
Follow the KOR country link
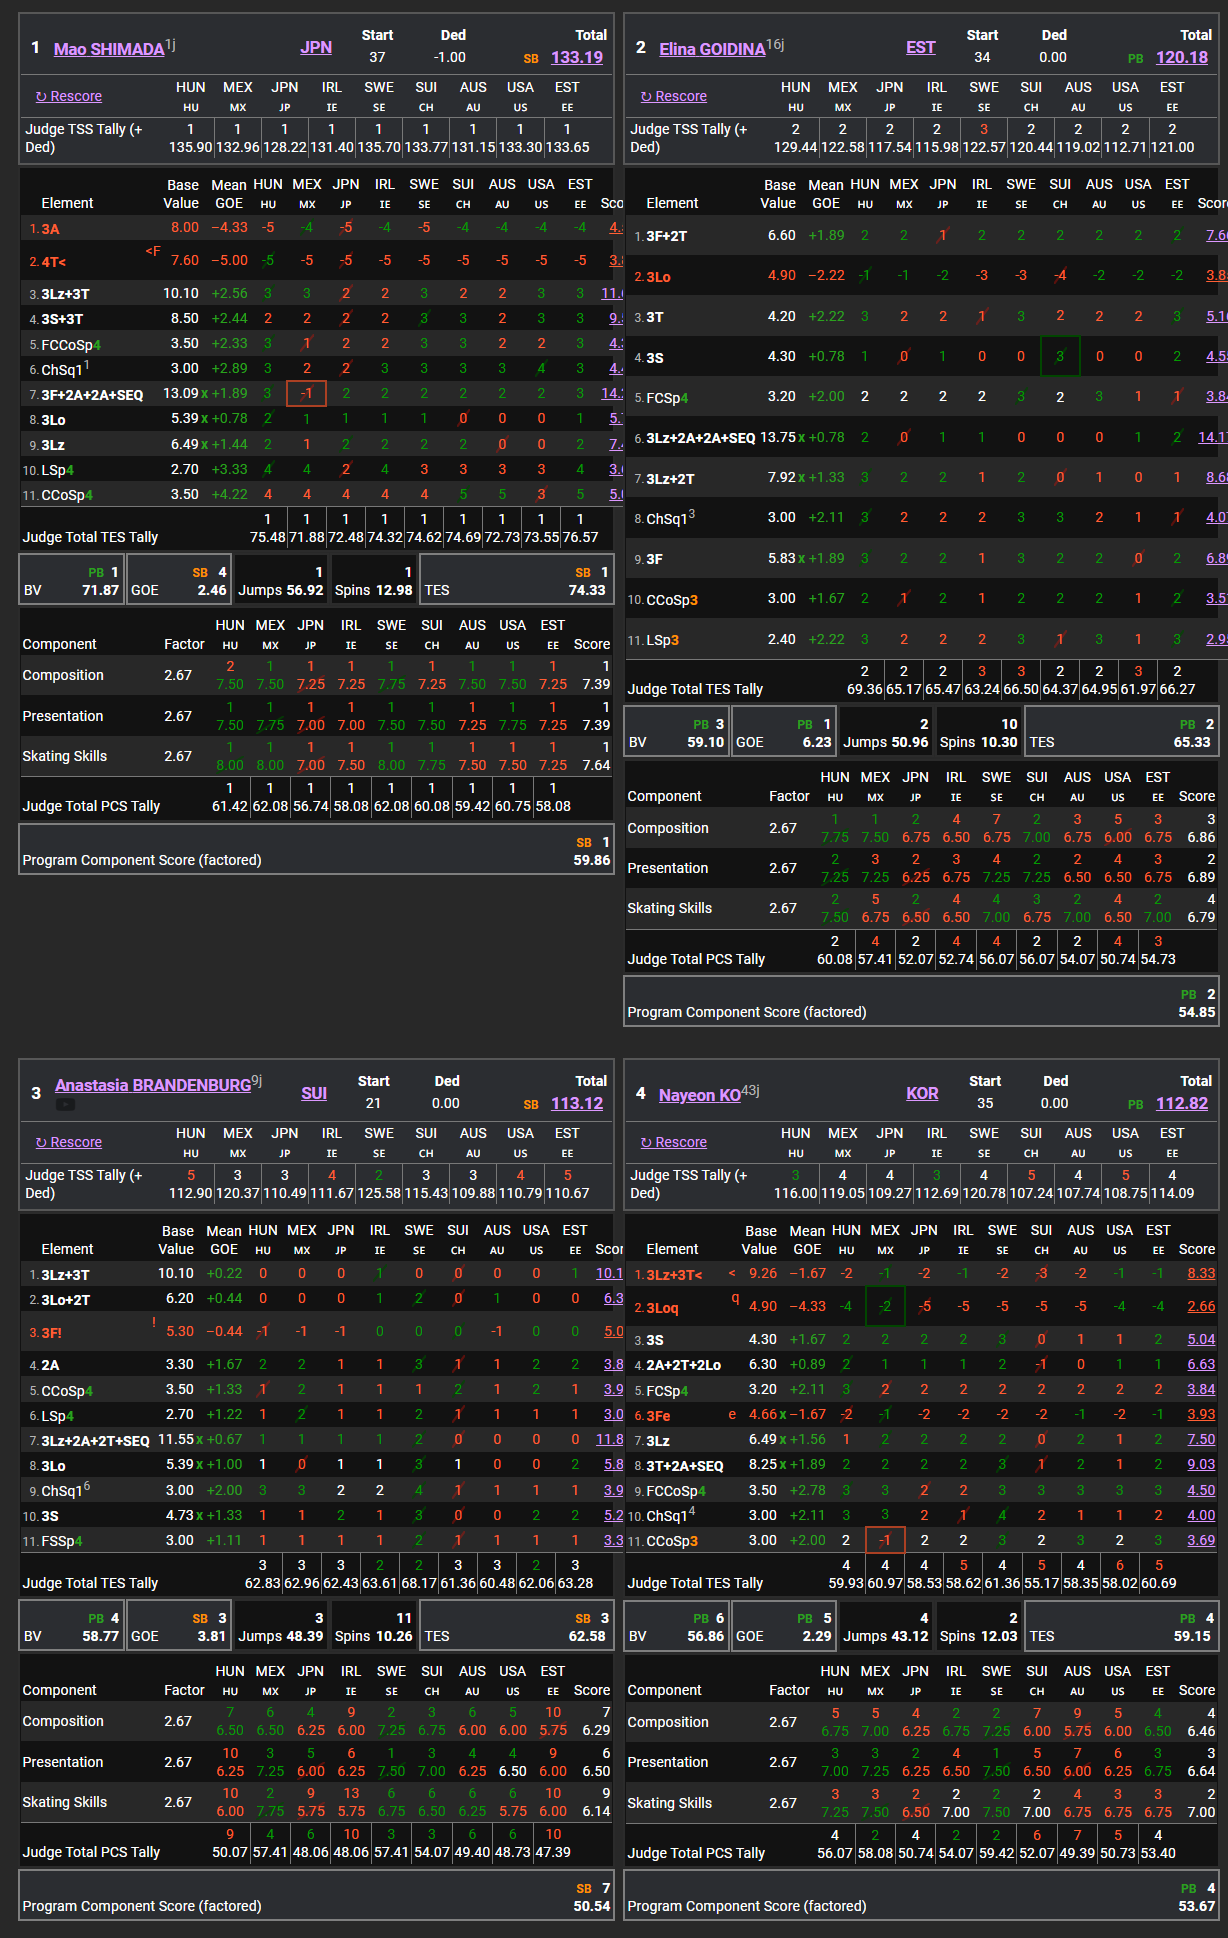pos(922,1093)
